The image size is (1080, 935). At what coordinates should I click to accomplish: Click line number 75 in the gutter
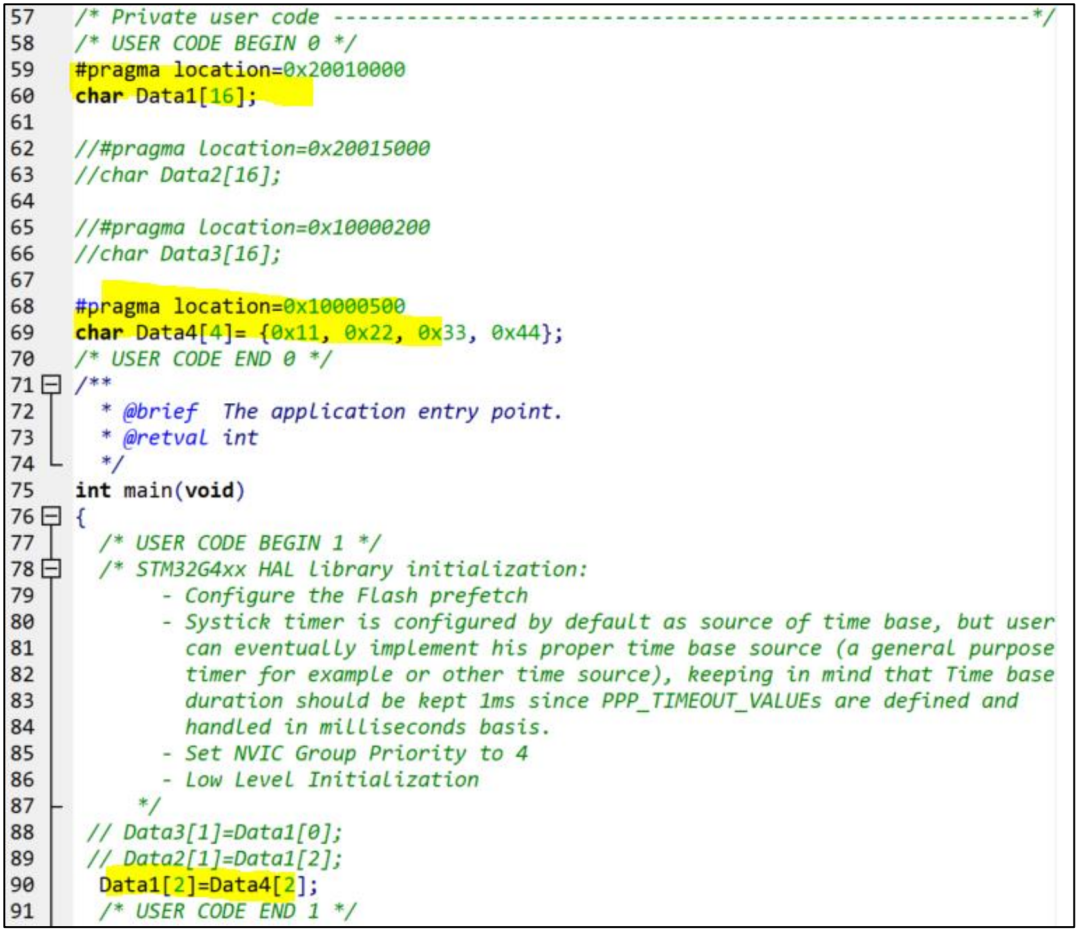click(x=22, y=491)
